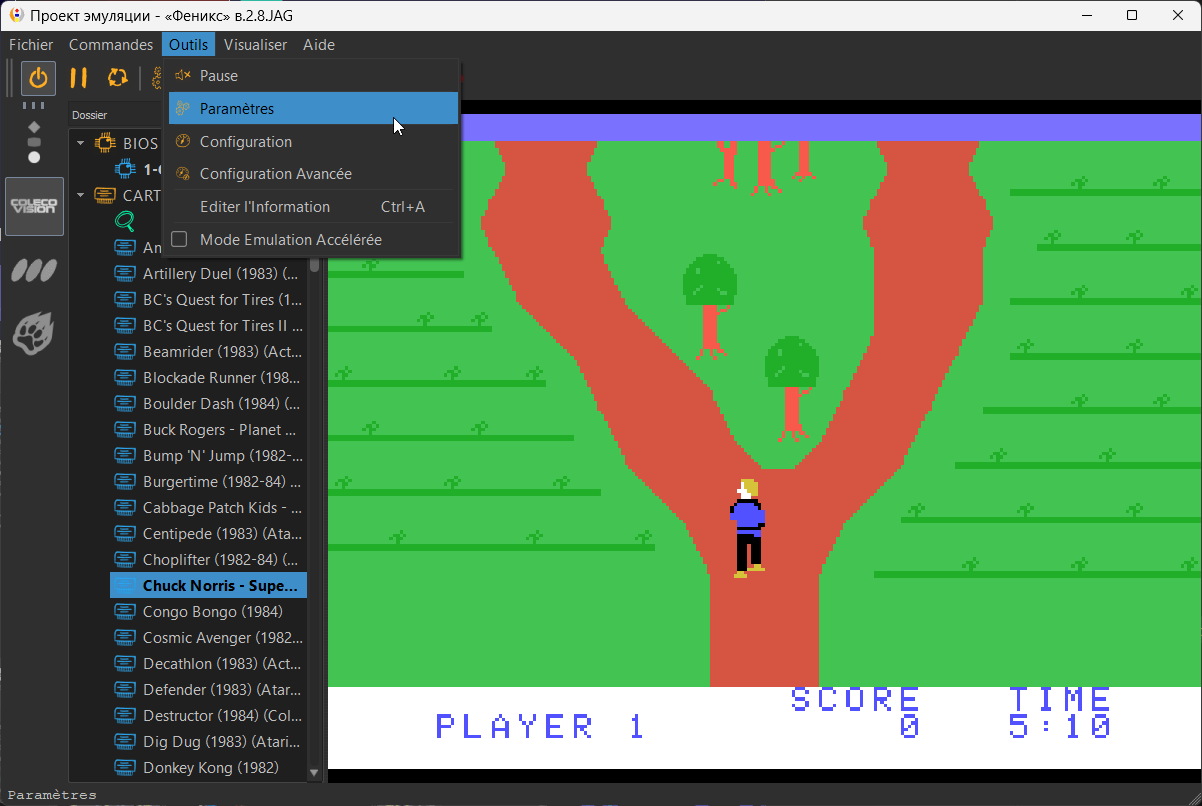Select Destructor (1984) game
This screenshot has height=806, width=1202.
(x=221, y=715)
